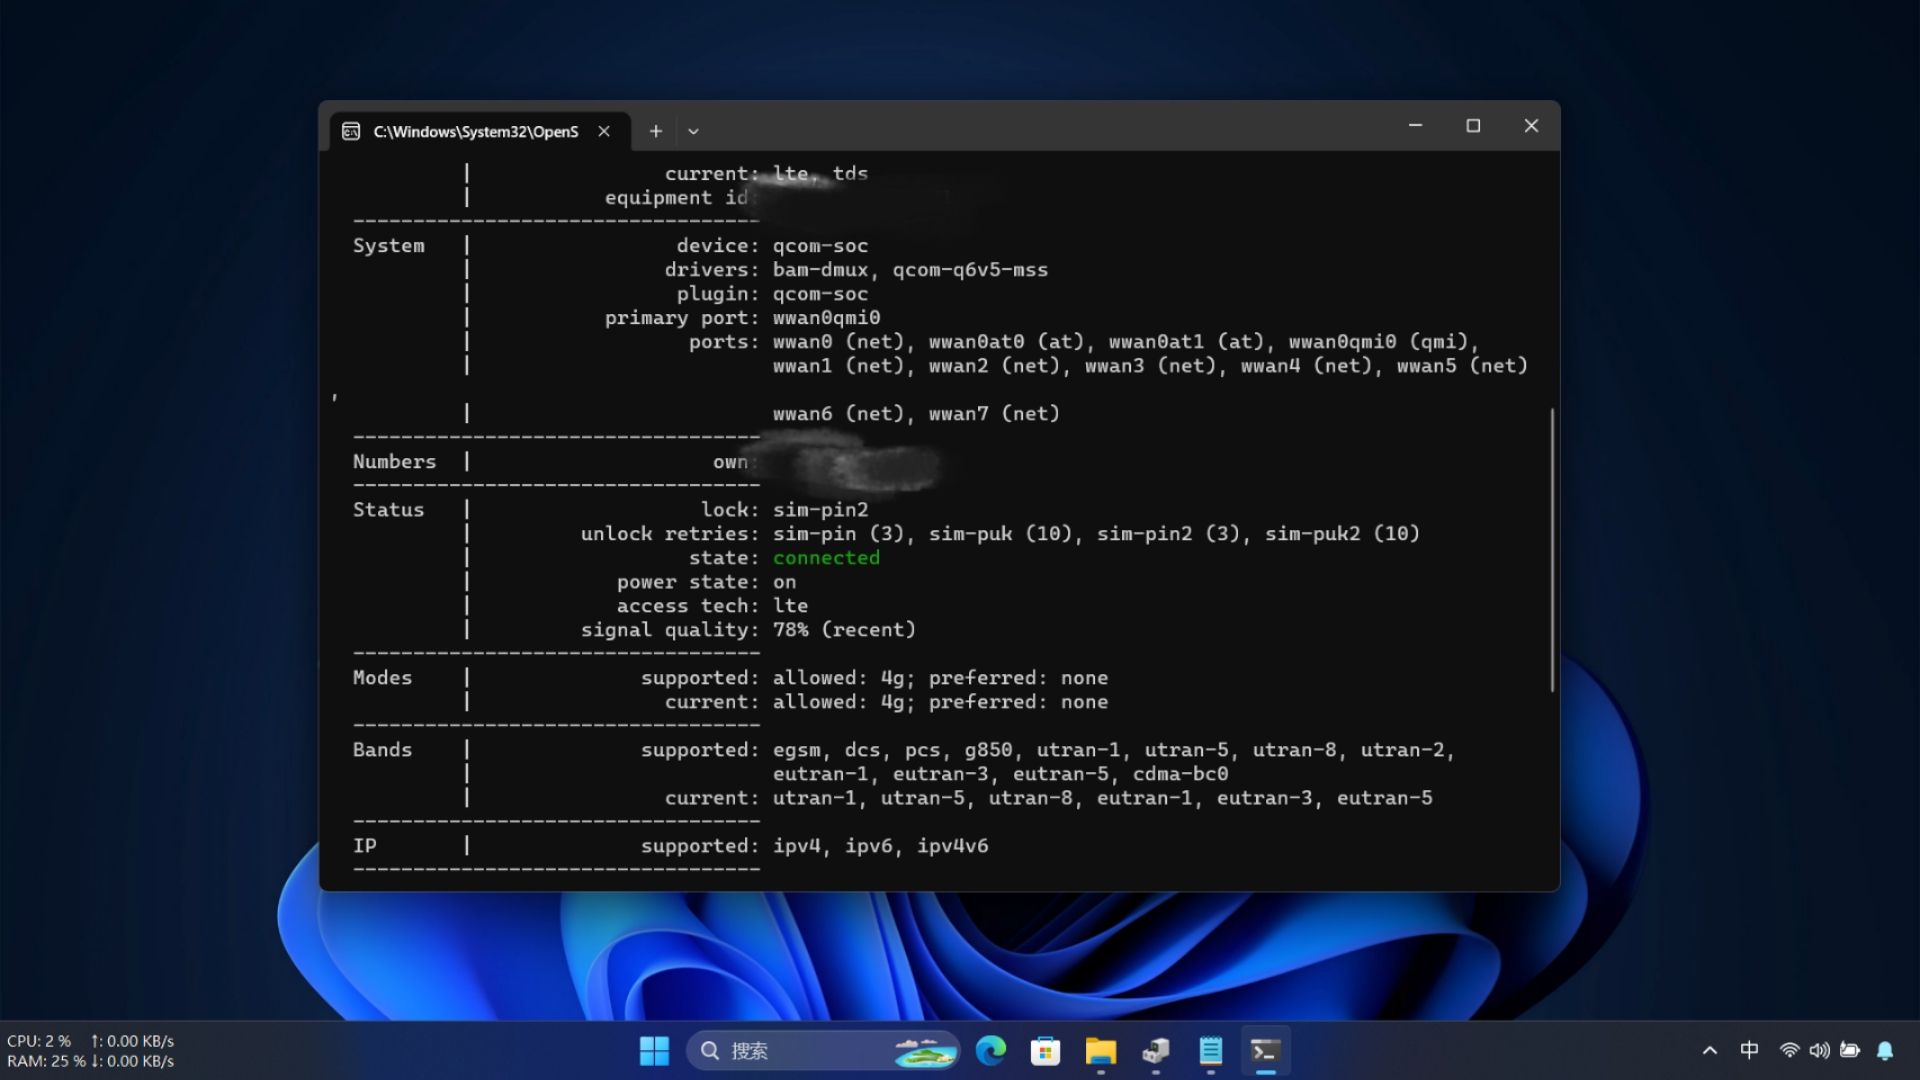Click the Windows Terminal taskbar icon
Image resolution: width=1920 pixels, height=1080 pixels.
point(1265,1051)
